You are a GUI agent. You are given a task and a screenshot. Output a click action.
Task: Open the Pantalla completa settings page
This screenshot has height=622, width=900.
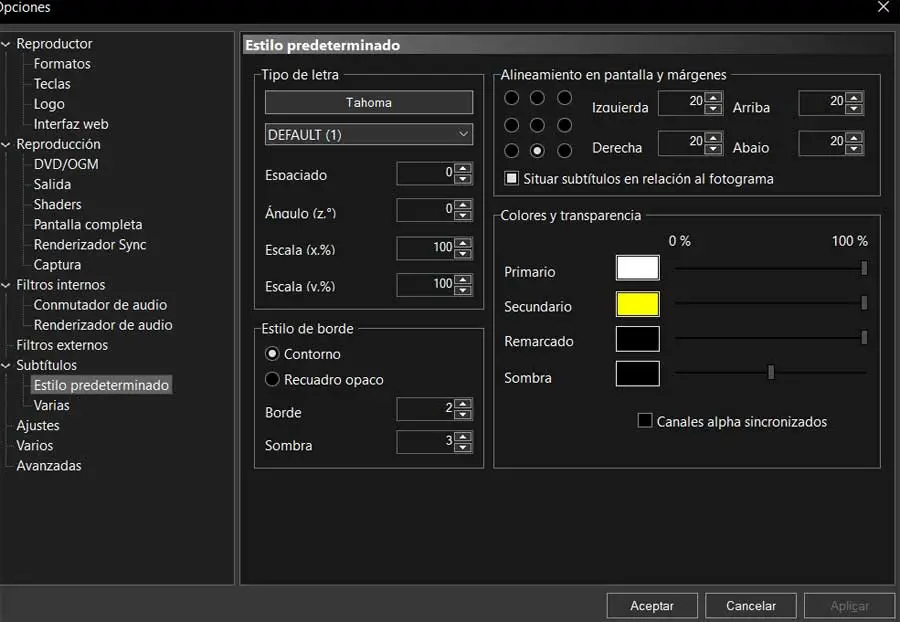coord(88,225)
